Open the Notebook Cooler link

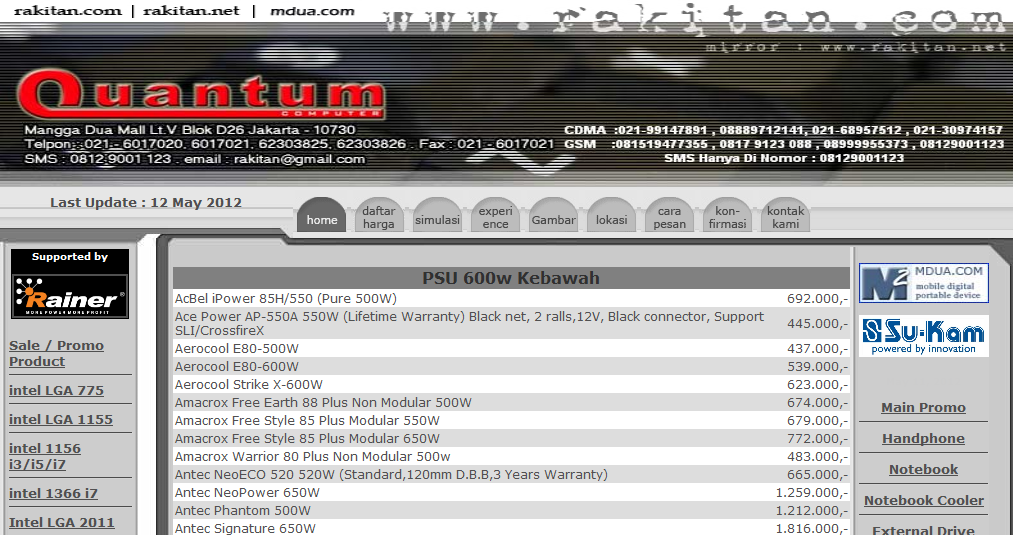(924, 500)
